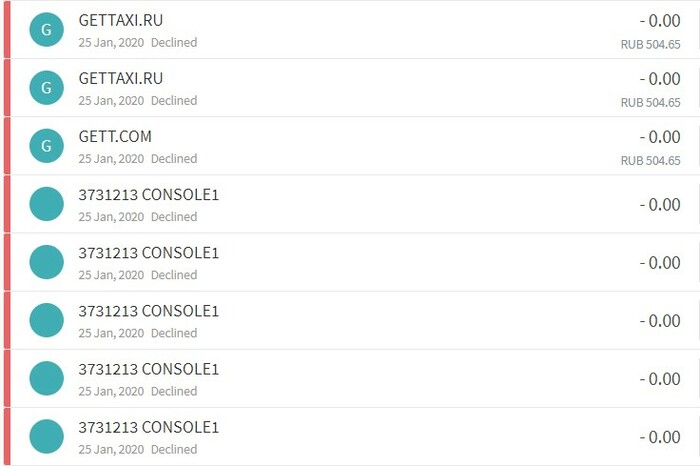Click the RUB 504.65 amount on the GETT.COM row

point(650,161)
